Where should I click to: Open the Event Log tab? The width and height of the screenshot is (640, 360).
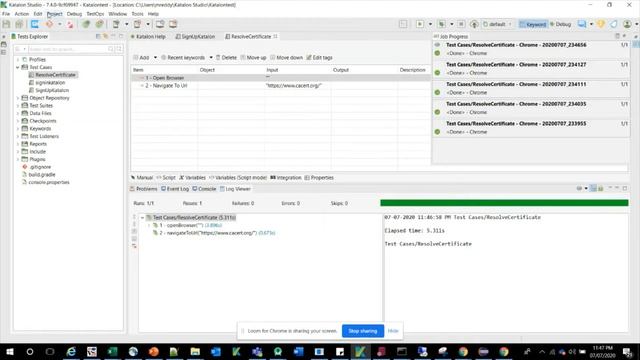click(175, 189)
